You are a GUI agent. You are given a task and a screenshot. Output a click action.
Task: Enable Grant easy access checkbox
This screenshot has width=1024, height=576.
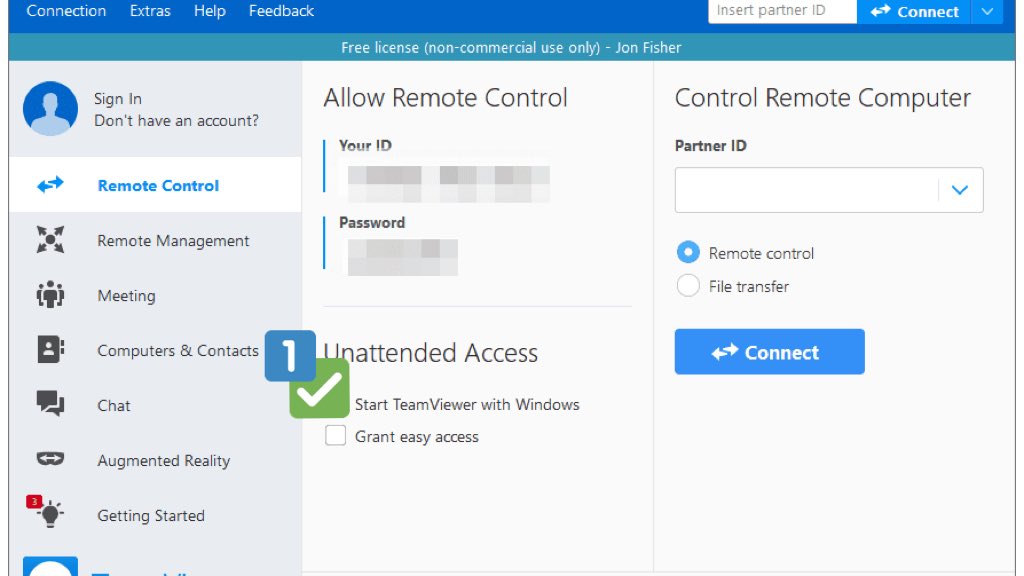pyautogui.click(x=336, y=436)
